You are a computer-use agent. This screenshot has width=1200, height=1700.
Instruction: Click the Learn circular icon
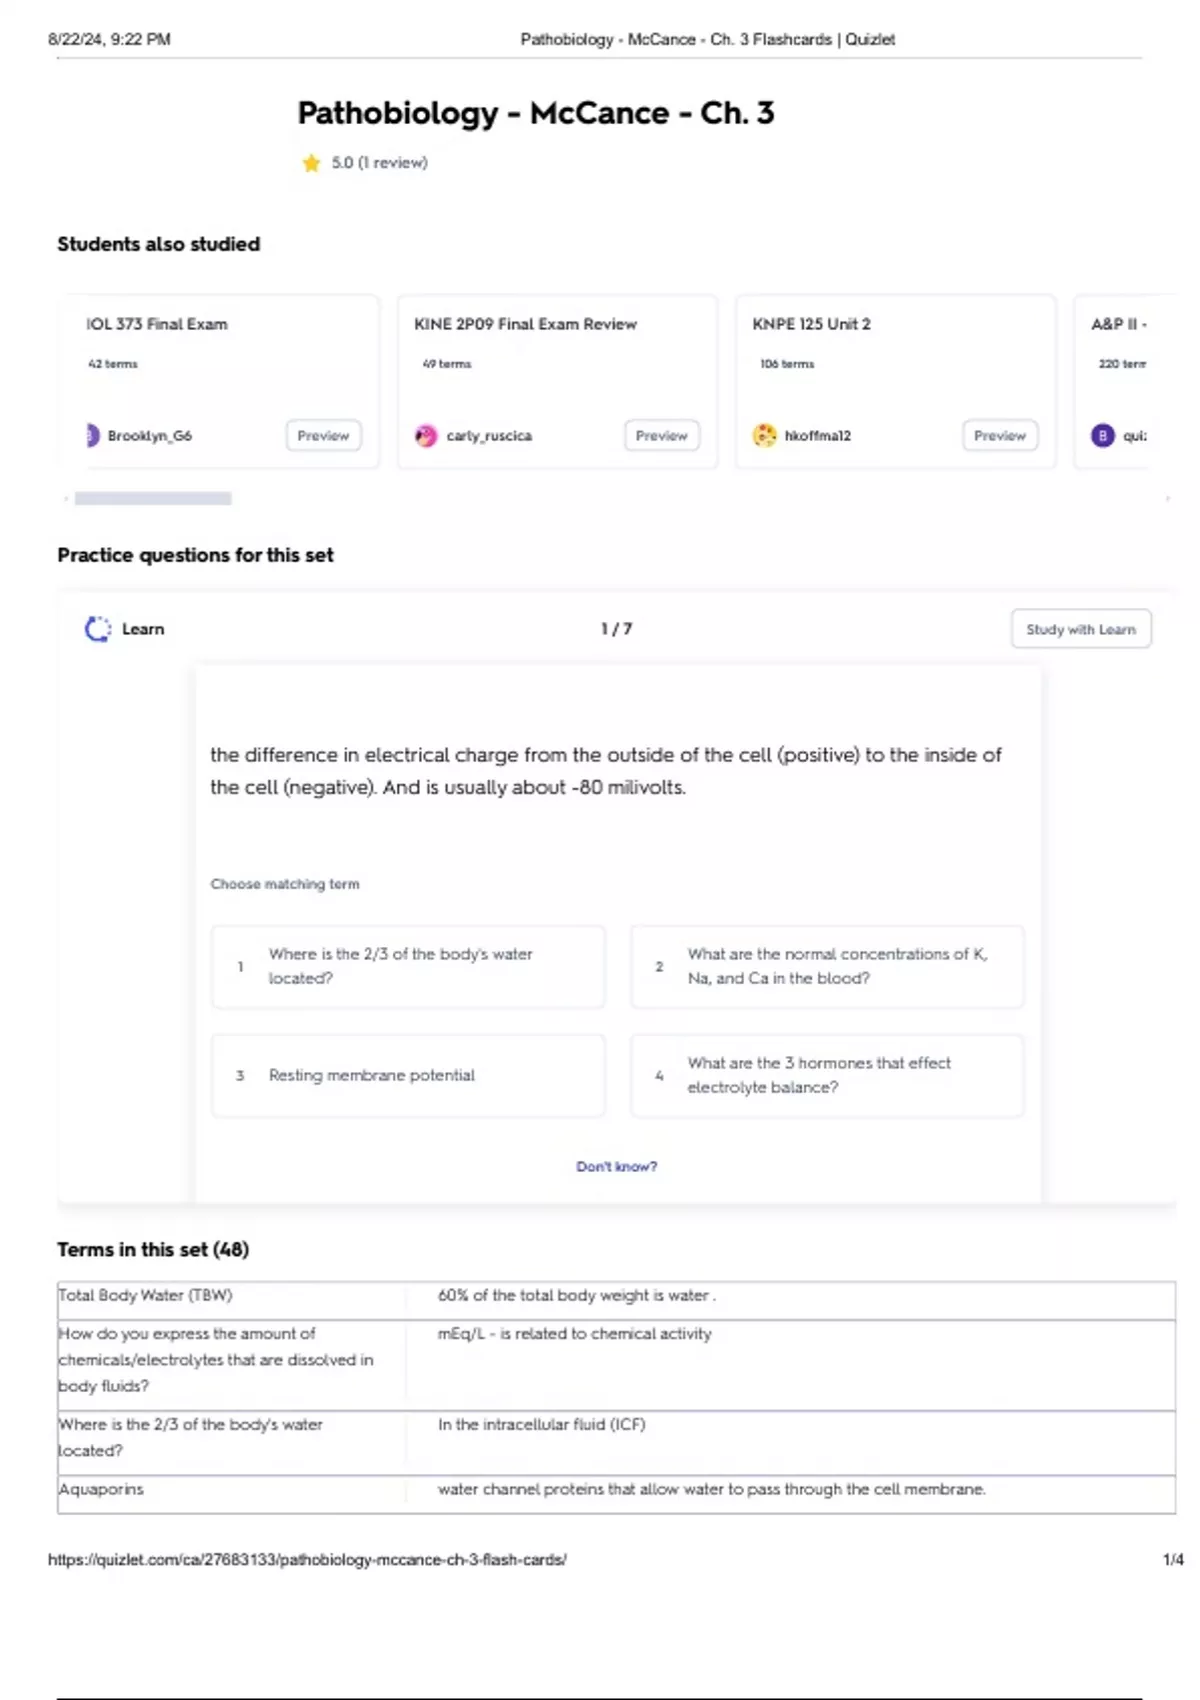[x=97, y=629]
